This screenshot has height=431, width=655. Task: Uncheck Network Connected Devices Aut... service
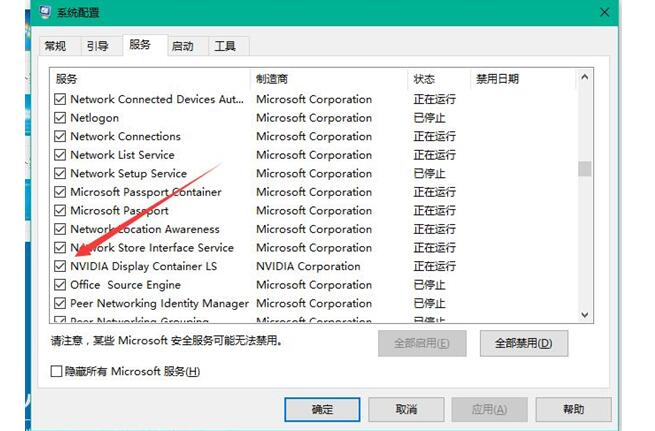point(60,99)
